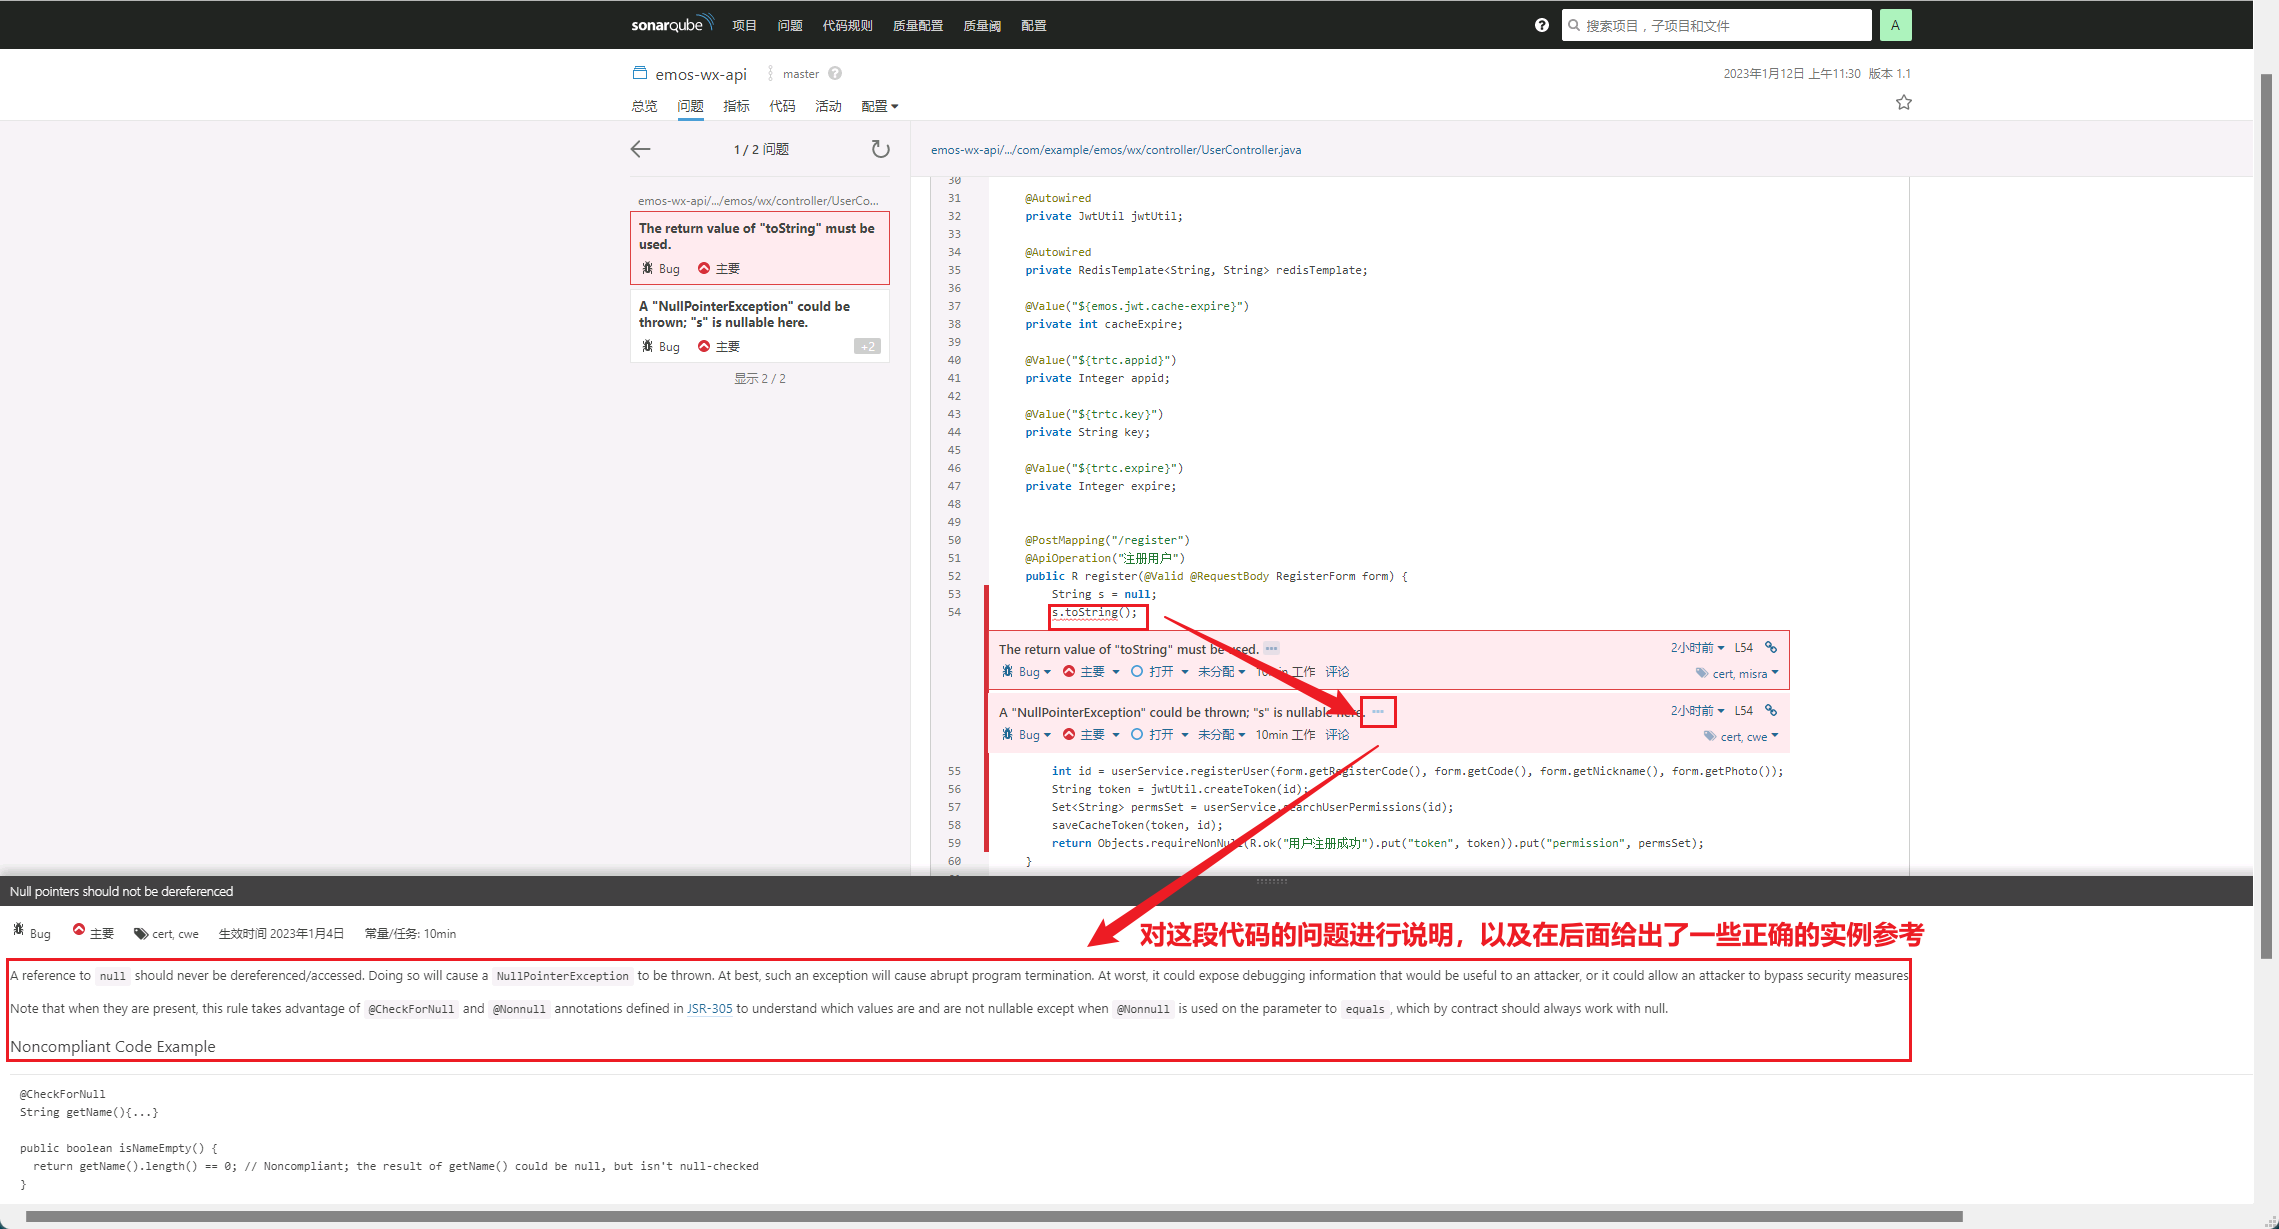Click the 显示 2 / 2 counter text
The height and width of the screenshot is (1229, 2279).
point(760,378)
